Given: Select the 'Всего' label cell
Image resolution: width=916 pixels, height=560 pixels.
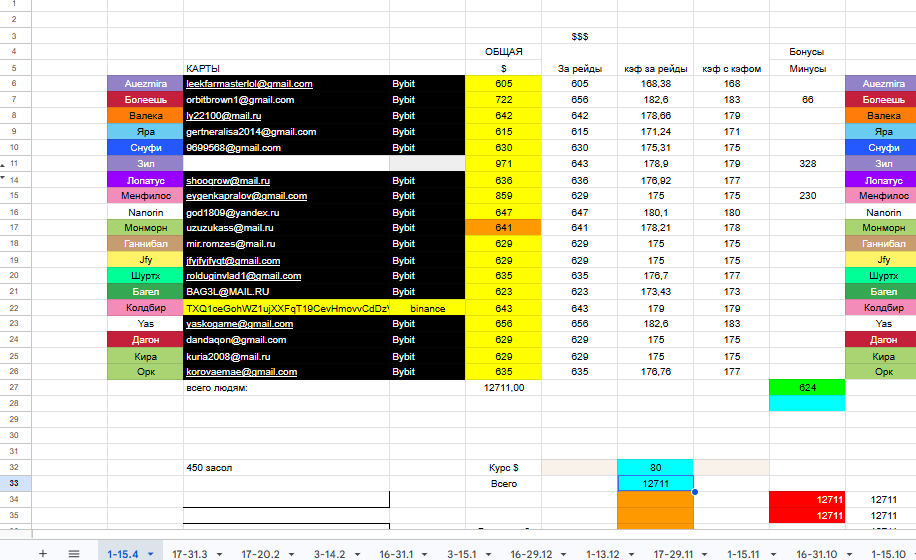Looking at the screenshot, I should pyautogui.click(x=504, y=484).
